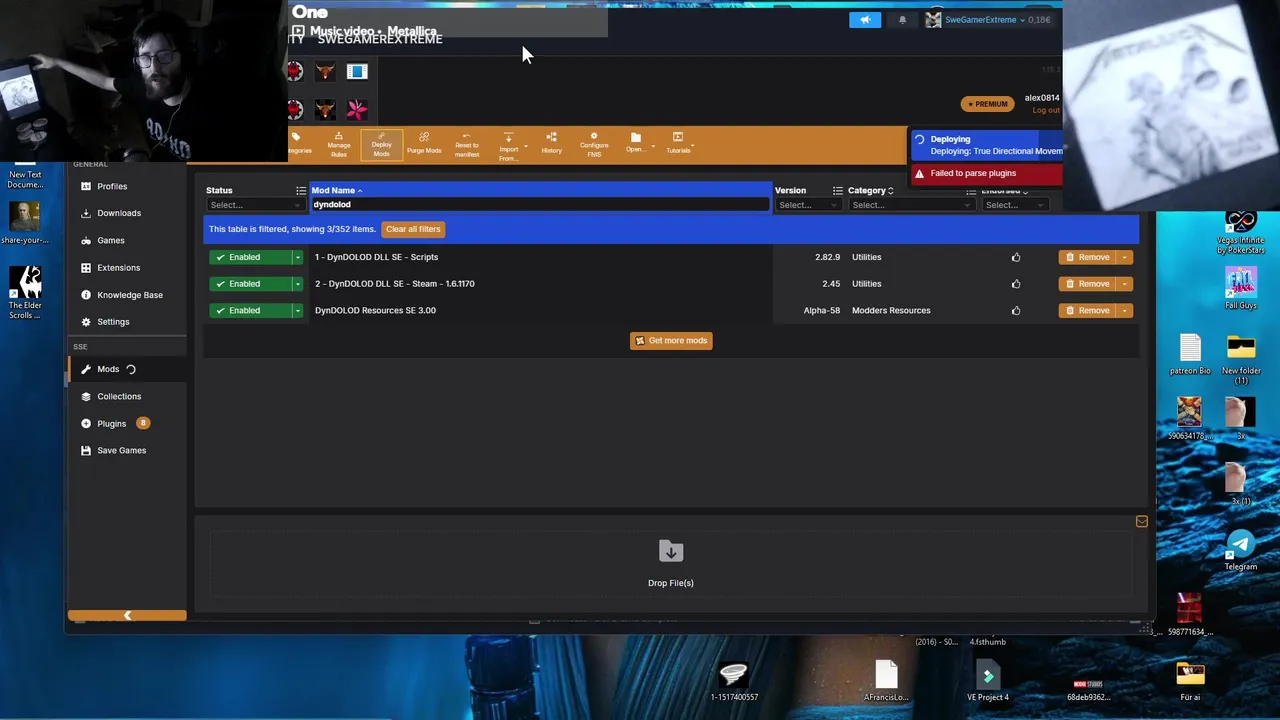Open the Fall Guys desktop icon
This screenshot has height=720, width=1280.
click(x=1241, y=289)
